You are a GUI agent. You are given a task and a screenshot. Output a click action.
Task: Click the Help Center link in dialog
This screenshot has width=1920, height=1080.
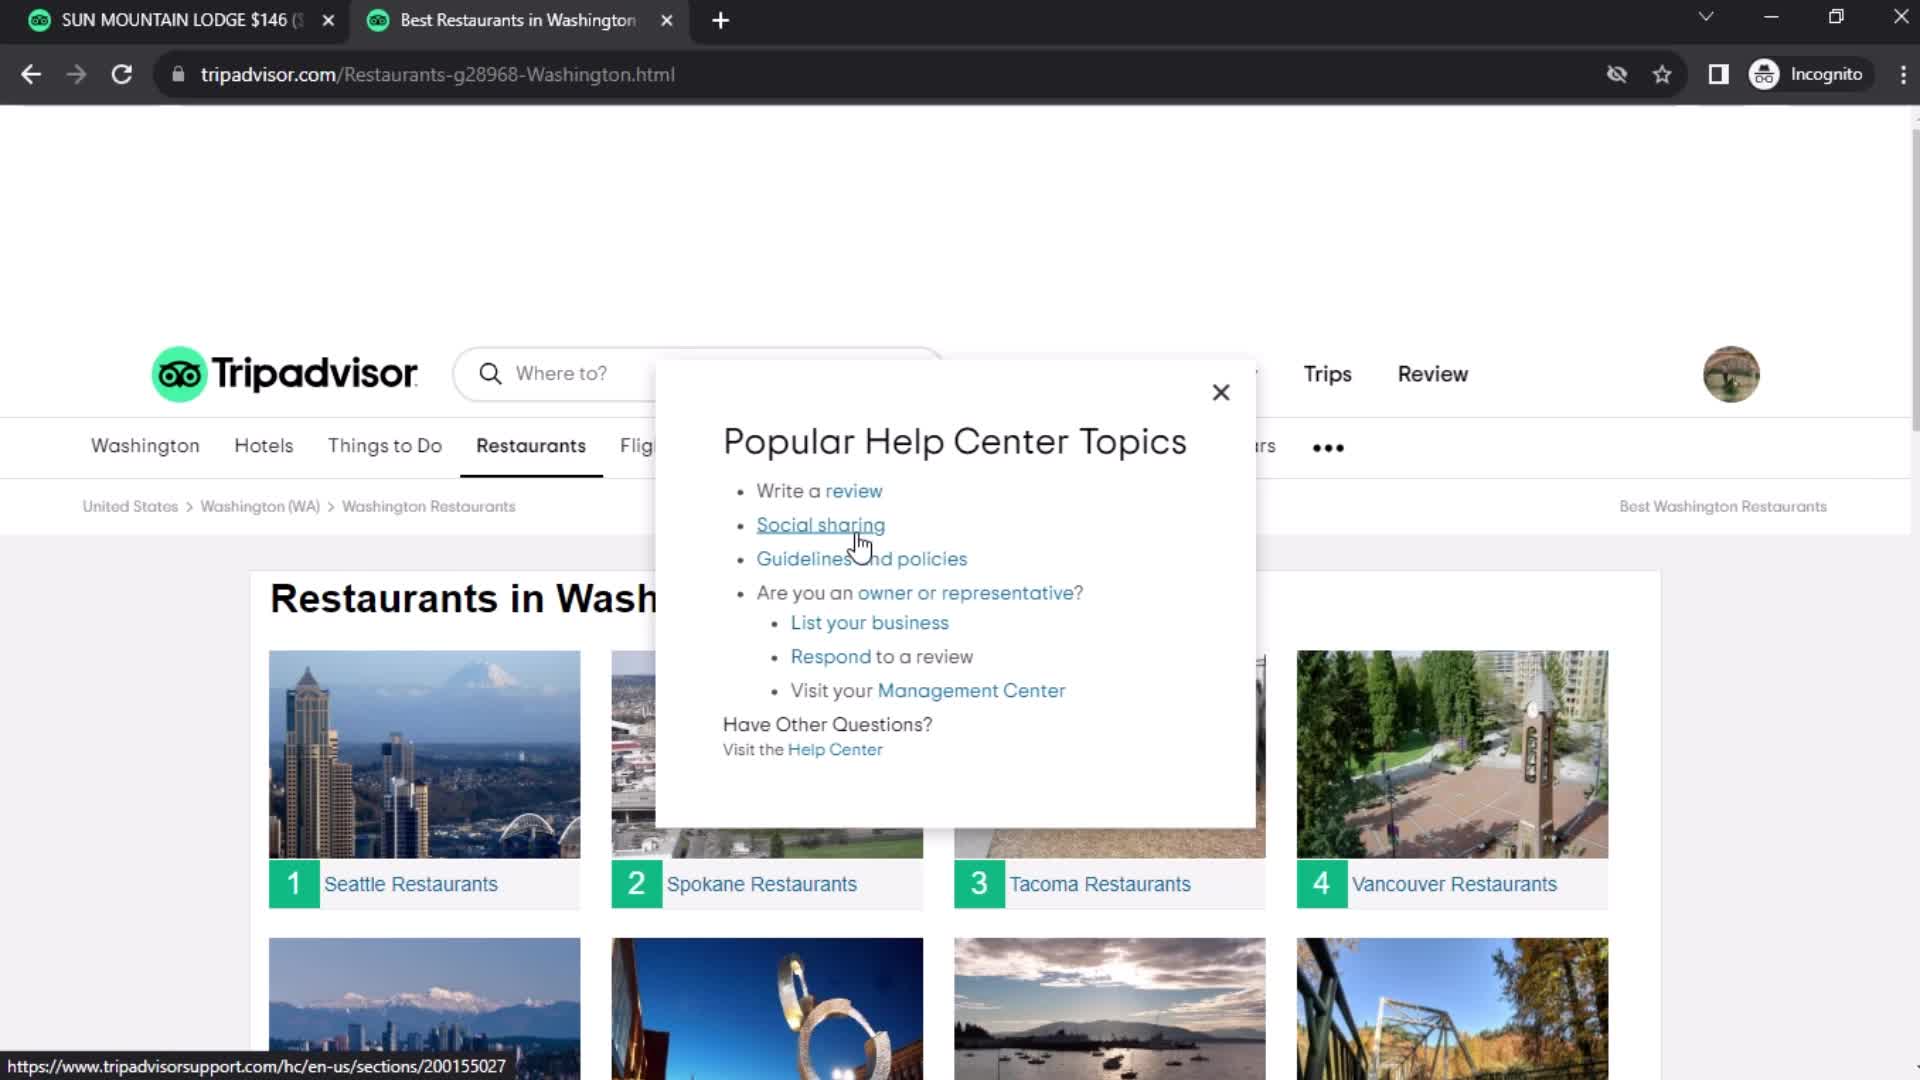(833, 749)
